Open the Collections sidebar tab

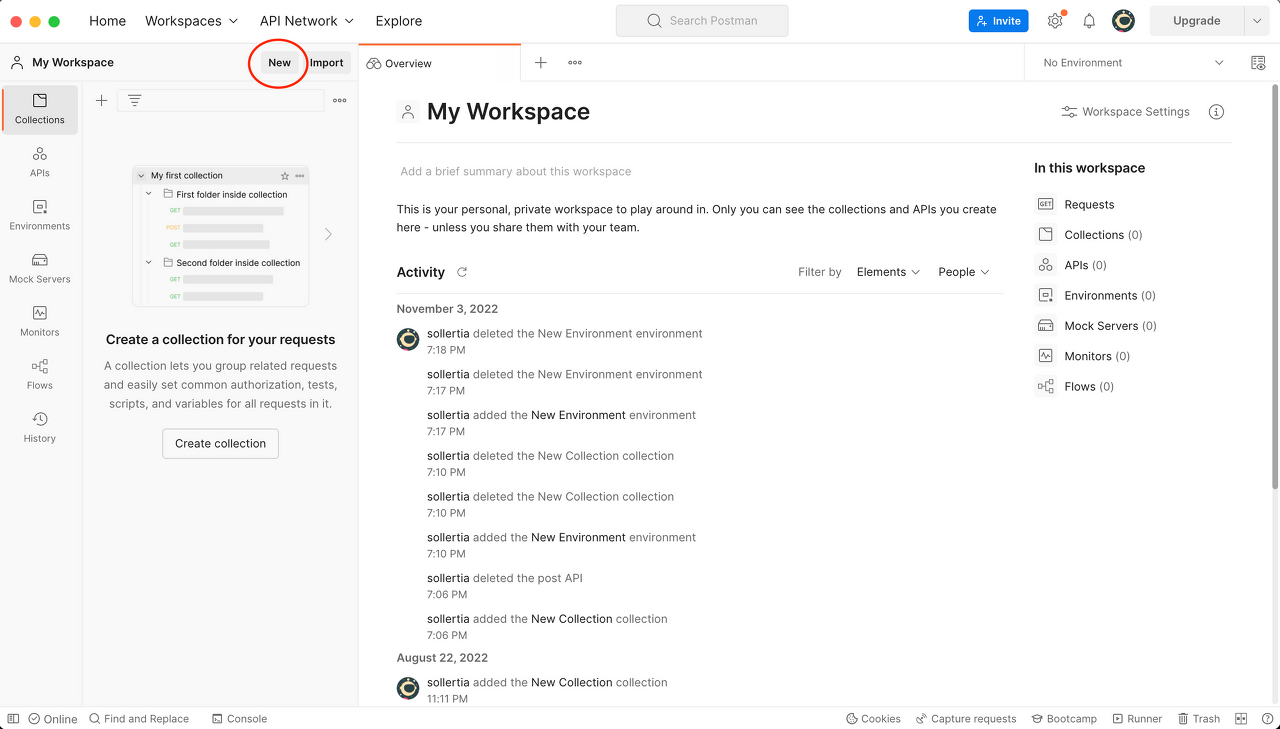pyautogui.click(x=40, y=110)
